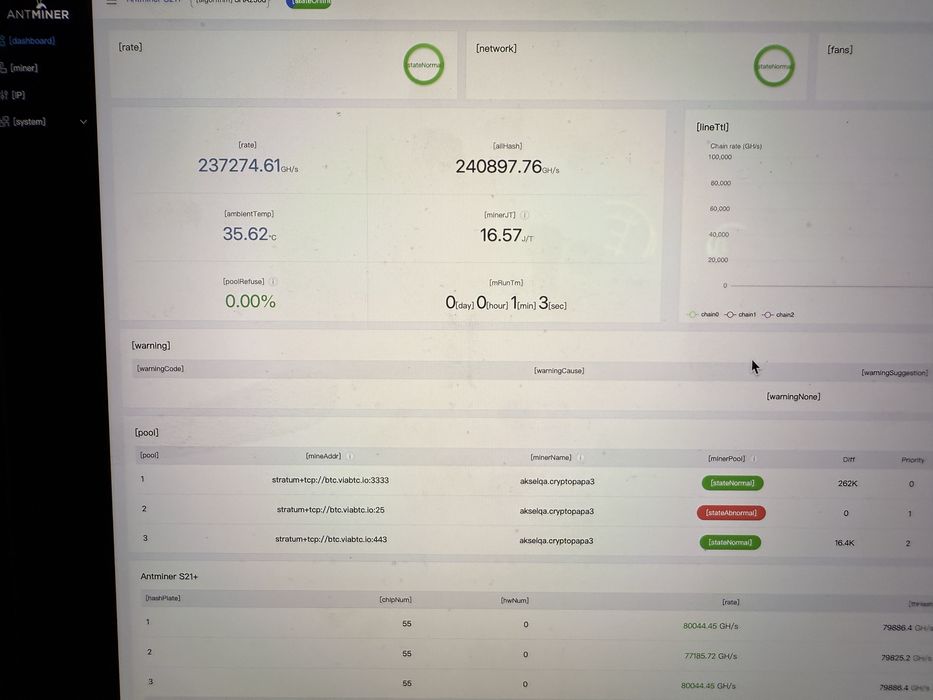Screen dimensions: 933x700
Task: Select ambient temperature 35.62 °C
Action: [249, 234]
